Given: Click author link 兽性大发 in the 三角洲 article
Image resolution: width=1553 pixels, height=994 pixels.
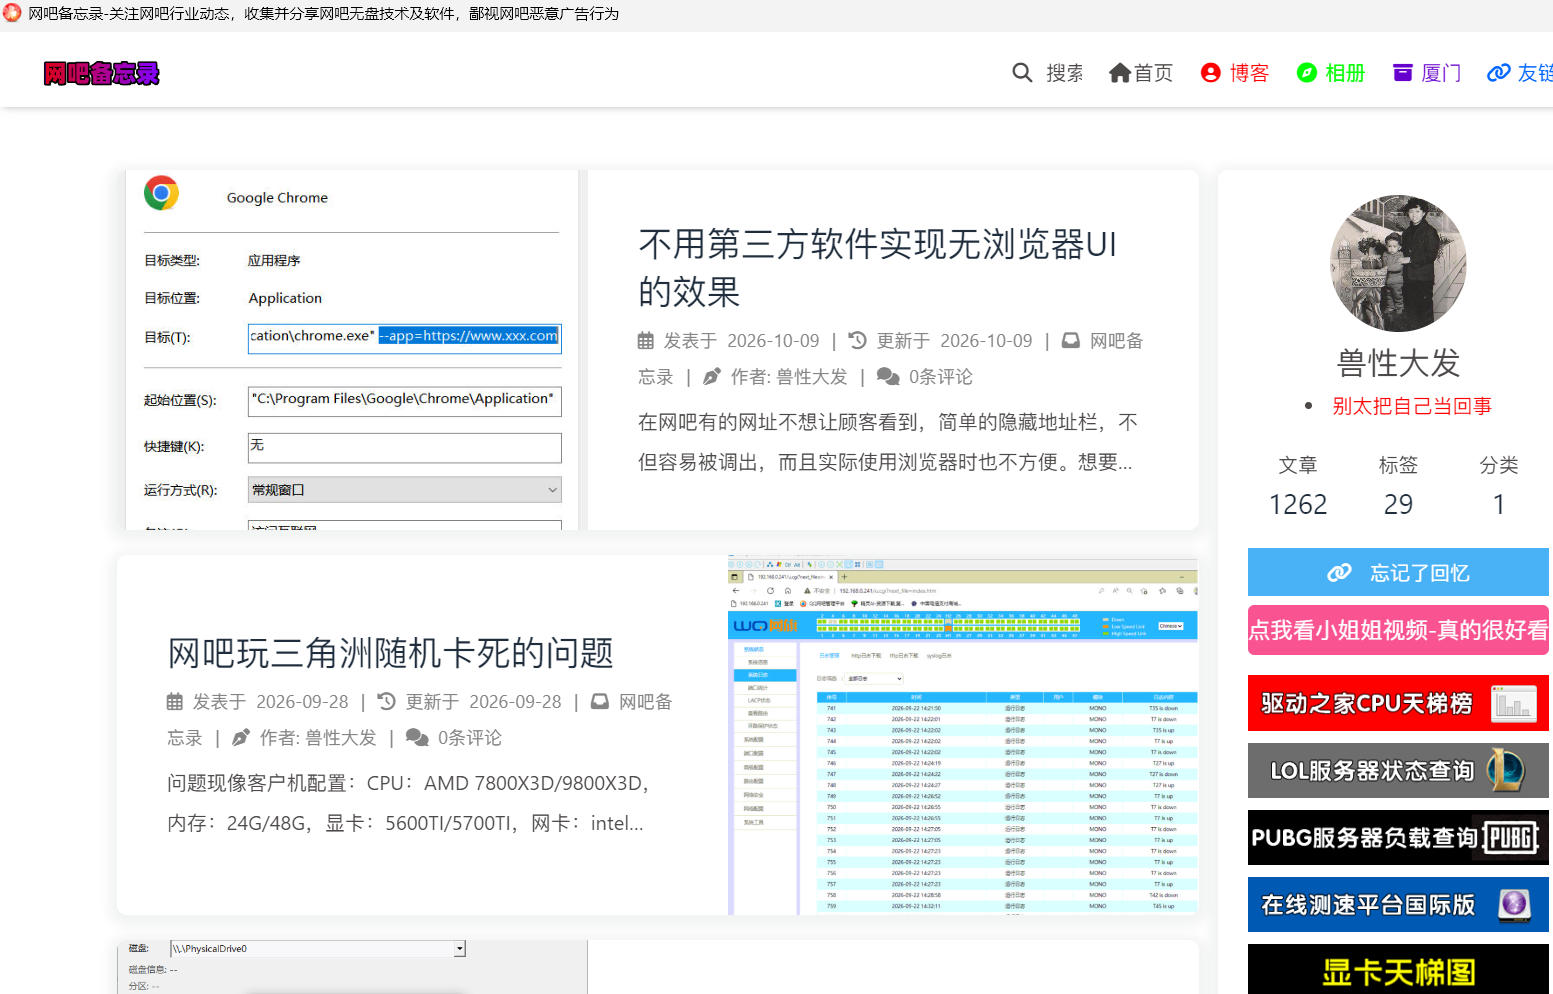Looking at the screenshot, I should tap(341, 738).
